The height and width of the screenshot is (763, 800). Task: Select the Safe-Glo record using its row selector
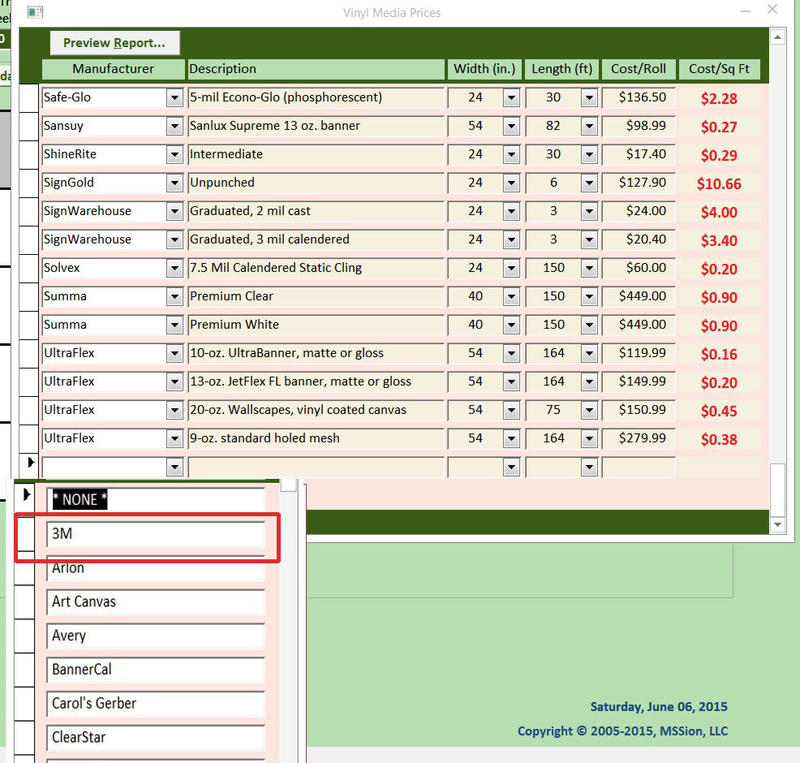coord(29,98)
